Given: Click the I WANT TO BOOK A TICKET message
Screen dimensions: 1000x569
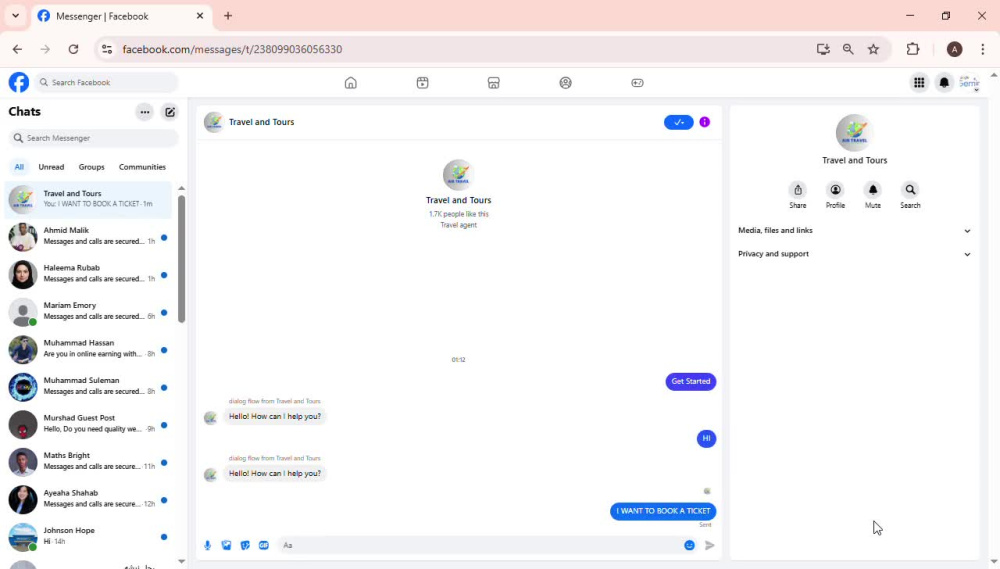Looking at the screenshot, I should (x=663, y=511).
